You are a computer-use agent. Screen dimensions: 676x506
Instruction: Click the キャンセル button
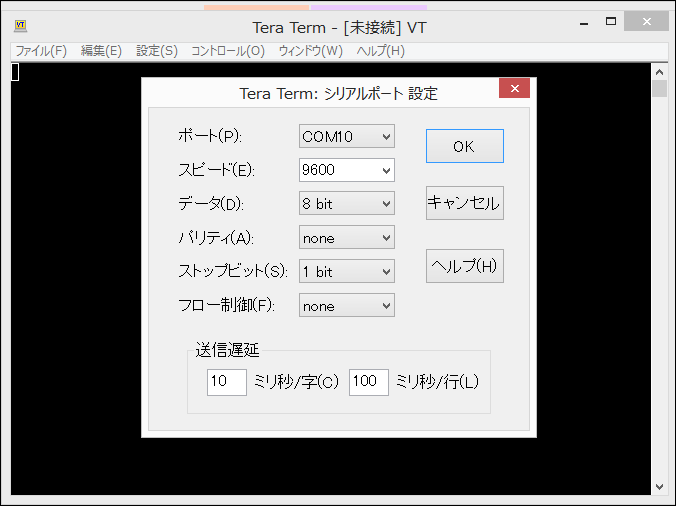point(465,203)
